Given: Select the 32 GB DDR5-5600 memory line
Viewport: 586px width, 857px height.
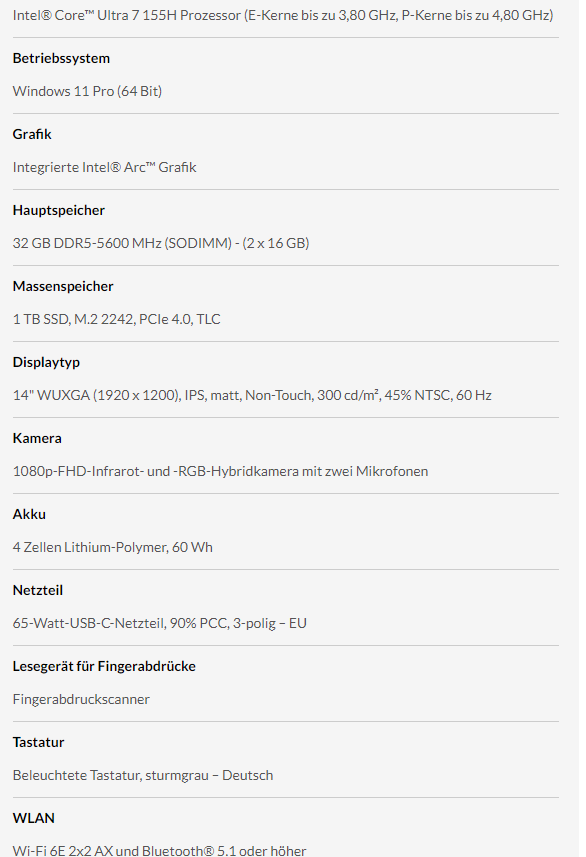Looking at the screenshot, I should pos(161,243).
